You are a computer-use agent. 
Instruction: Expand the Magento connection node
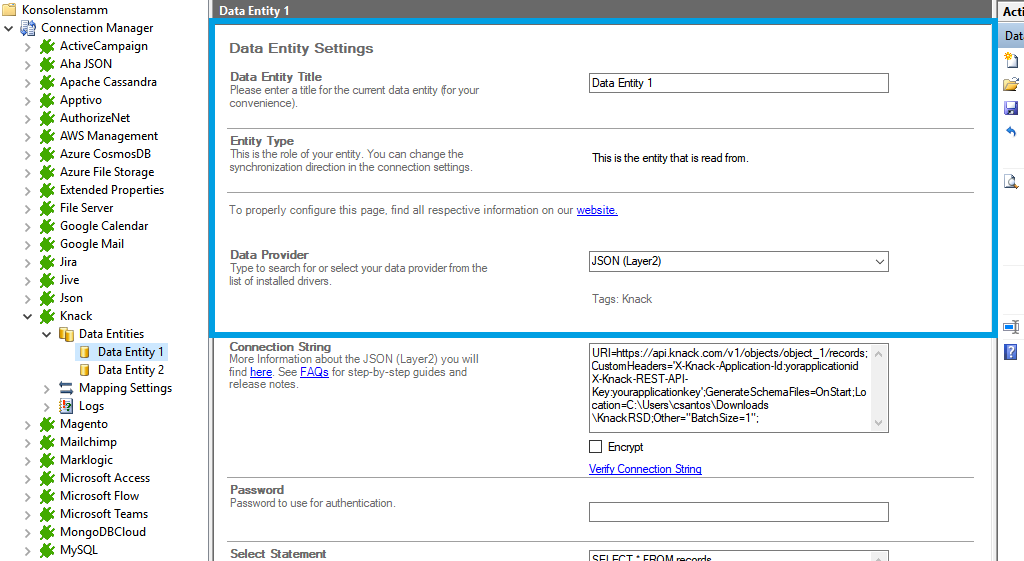[x=28, y=424]
